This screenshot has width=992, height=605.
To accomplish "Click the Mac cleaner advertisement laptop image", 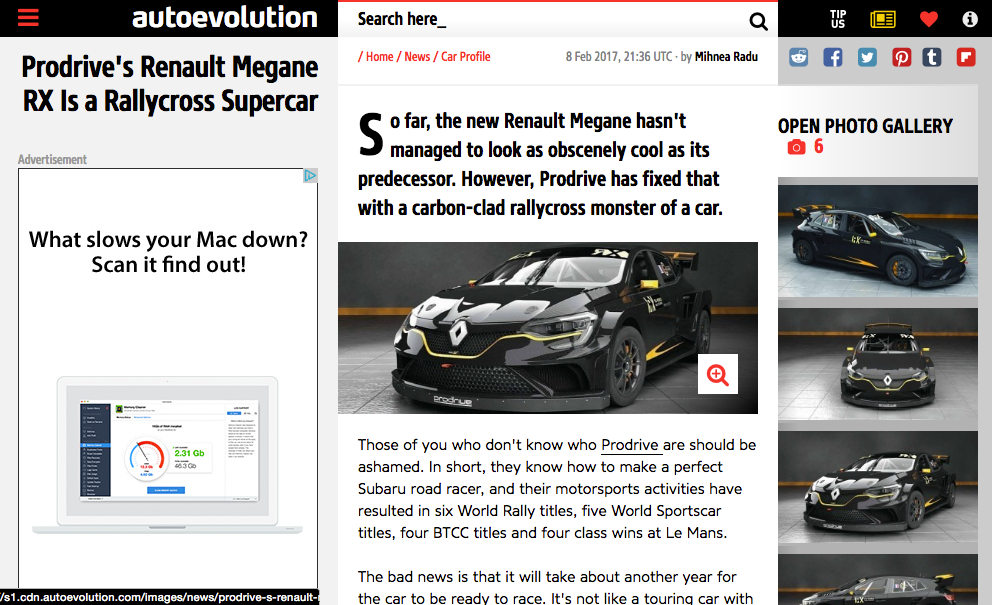I will pyautogui.click(x=168, y=454).
